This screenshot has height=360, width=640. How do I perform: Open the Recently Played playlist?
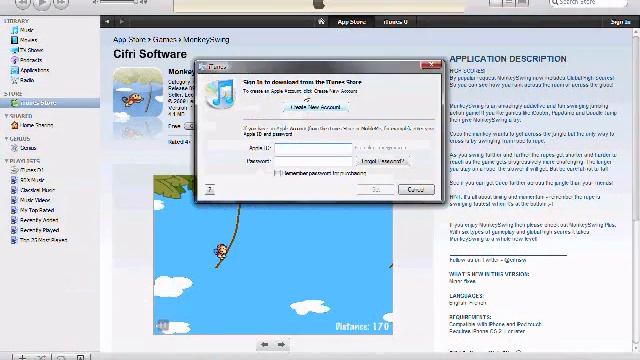pyautogui.click(x=40, y=230)
